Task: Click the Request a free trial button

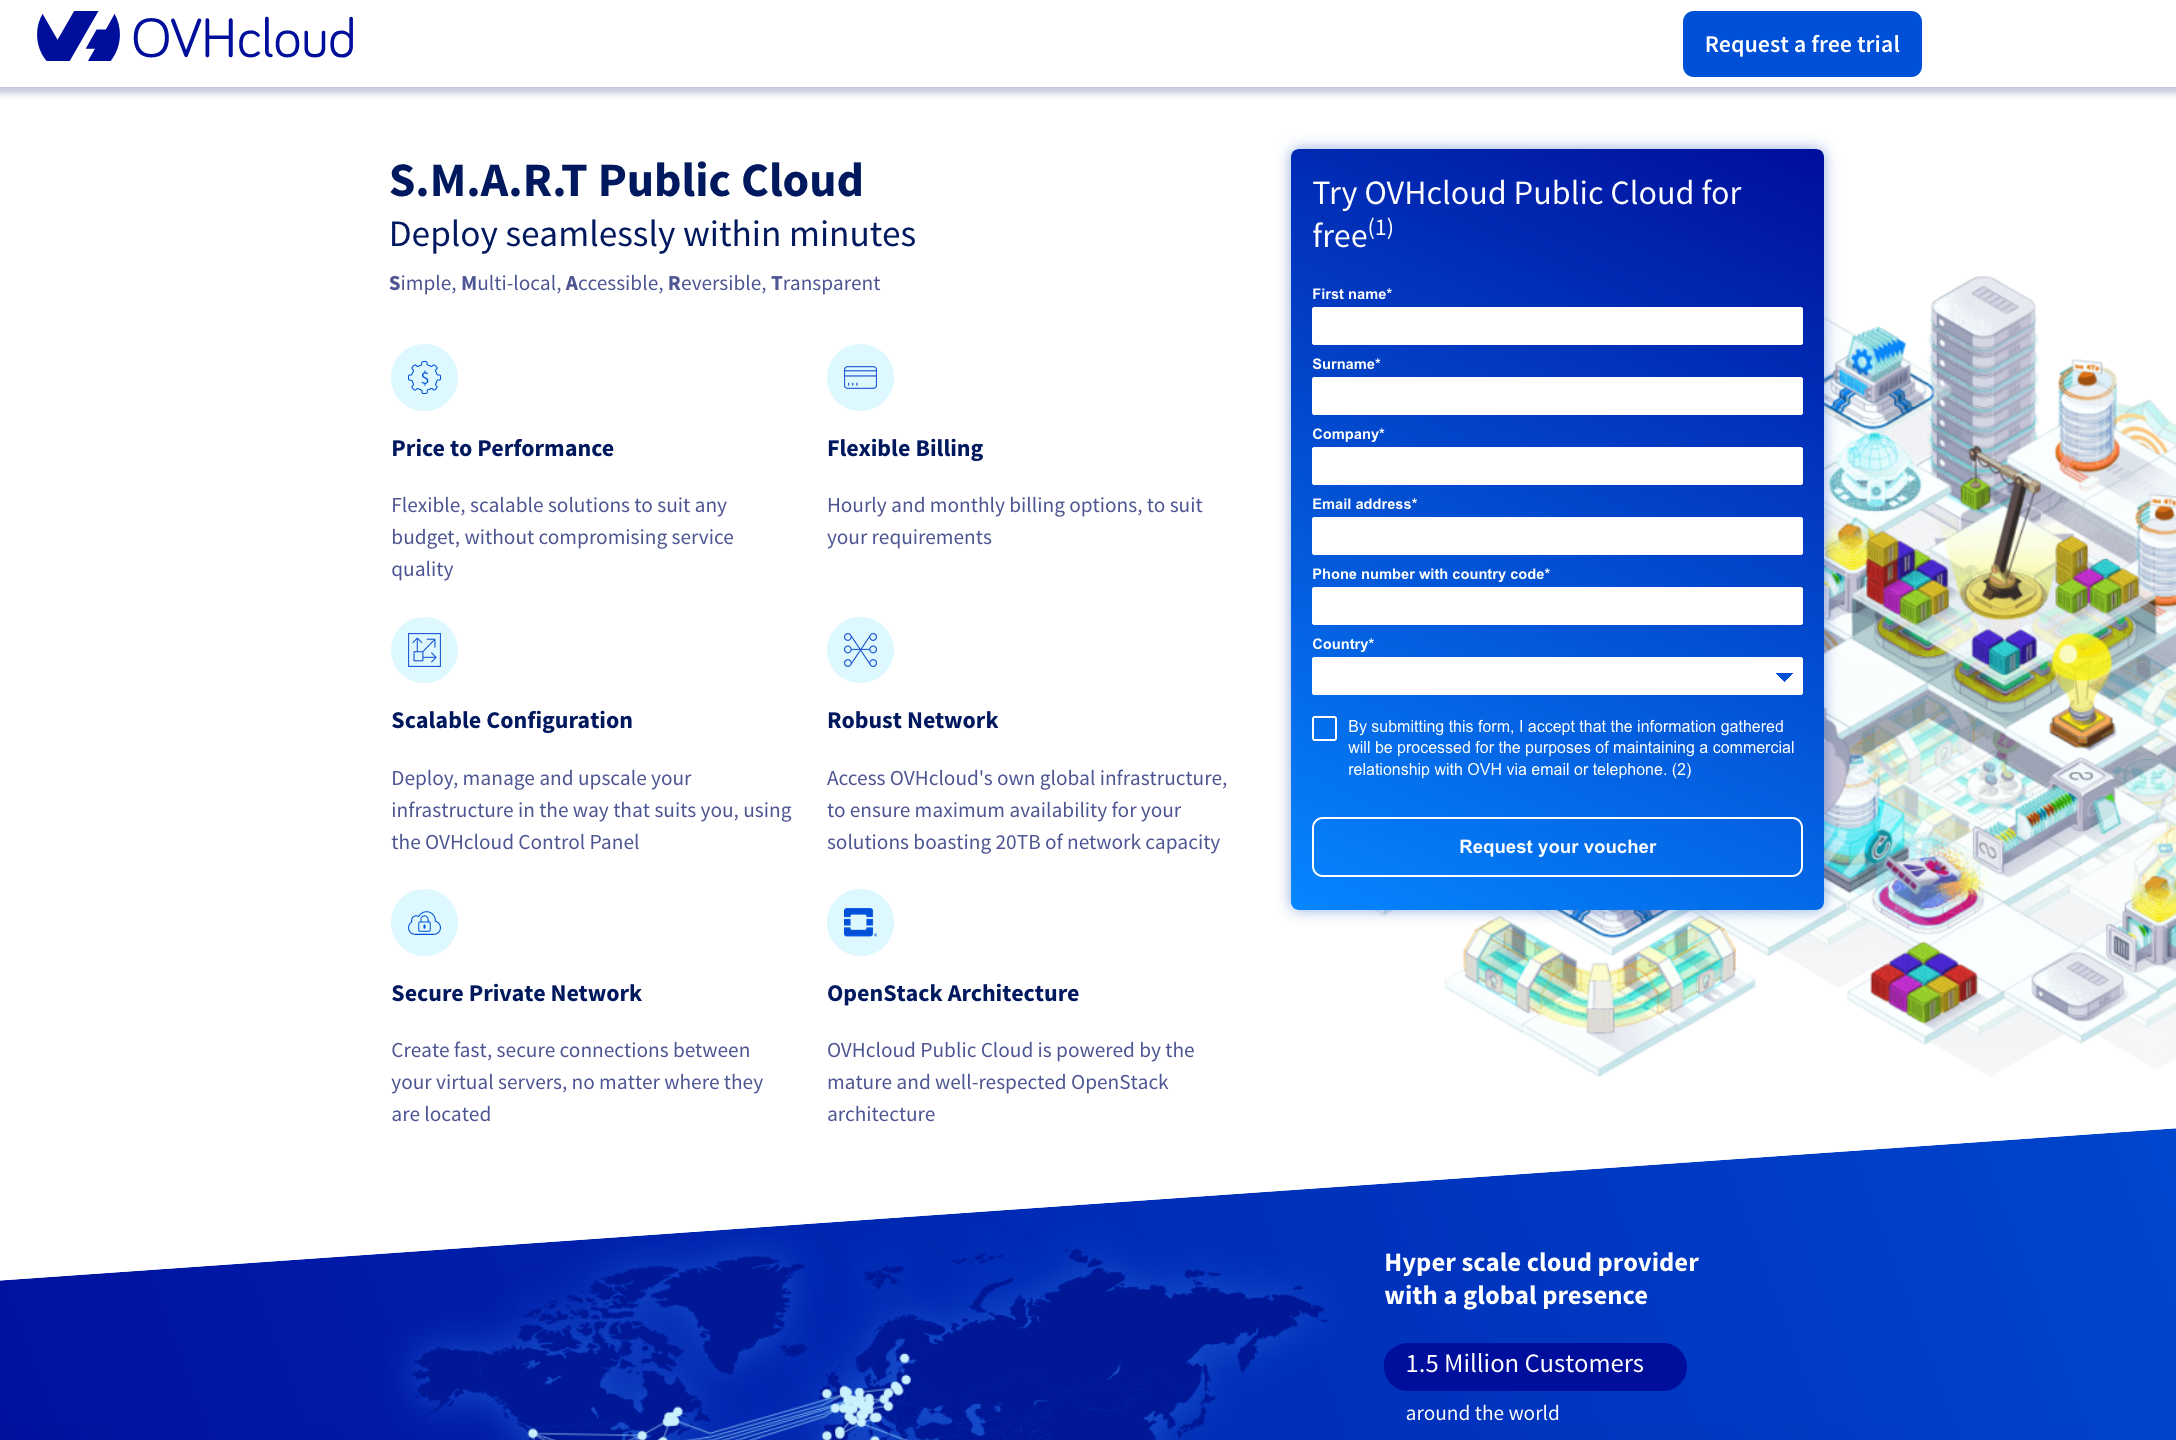Action: pyautogui.click(x=1802, y=43)
